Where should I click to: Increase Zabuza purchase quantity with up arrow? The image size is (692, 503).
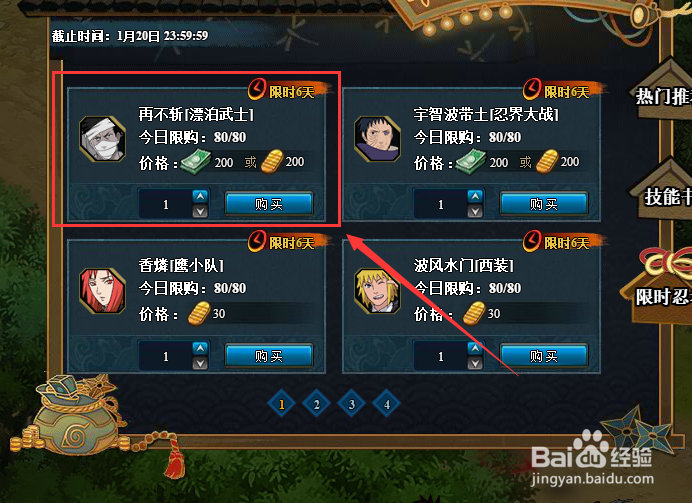[200, 196]
